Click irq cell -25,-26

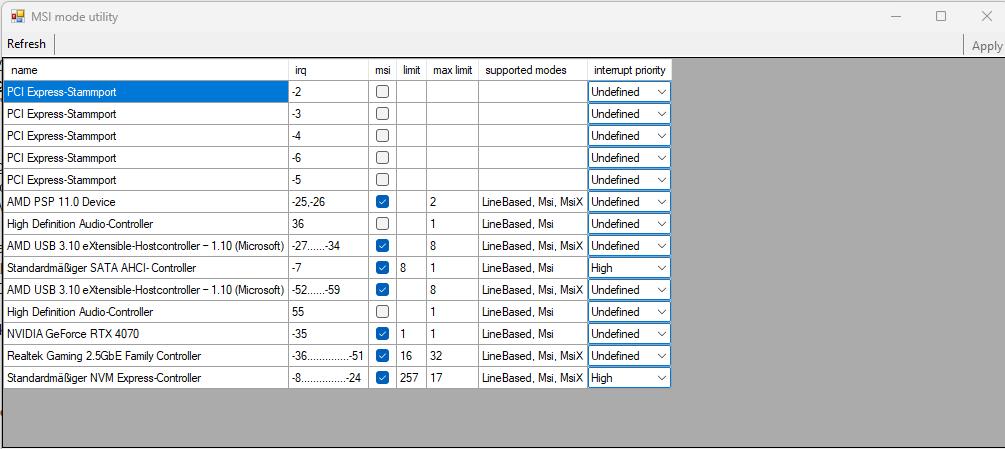coord(328,202)
